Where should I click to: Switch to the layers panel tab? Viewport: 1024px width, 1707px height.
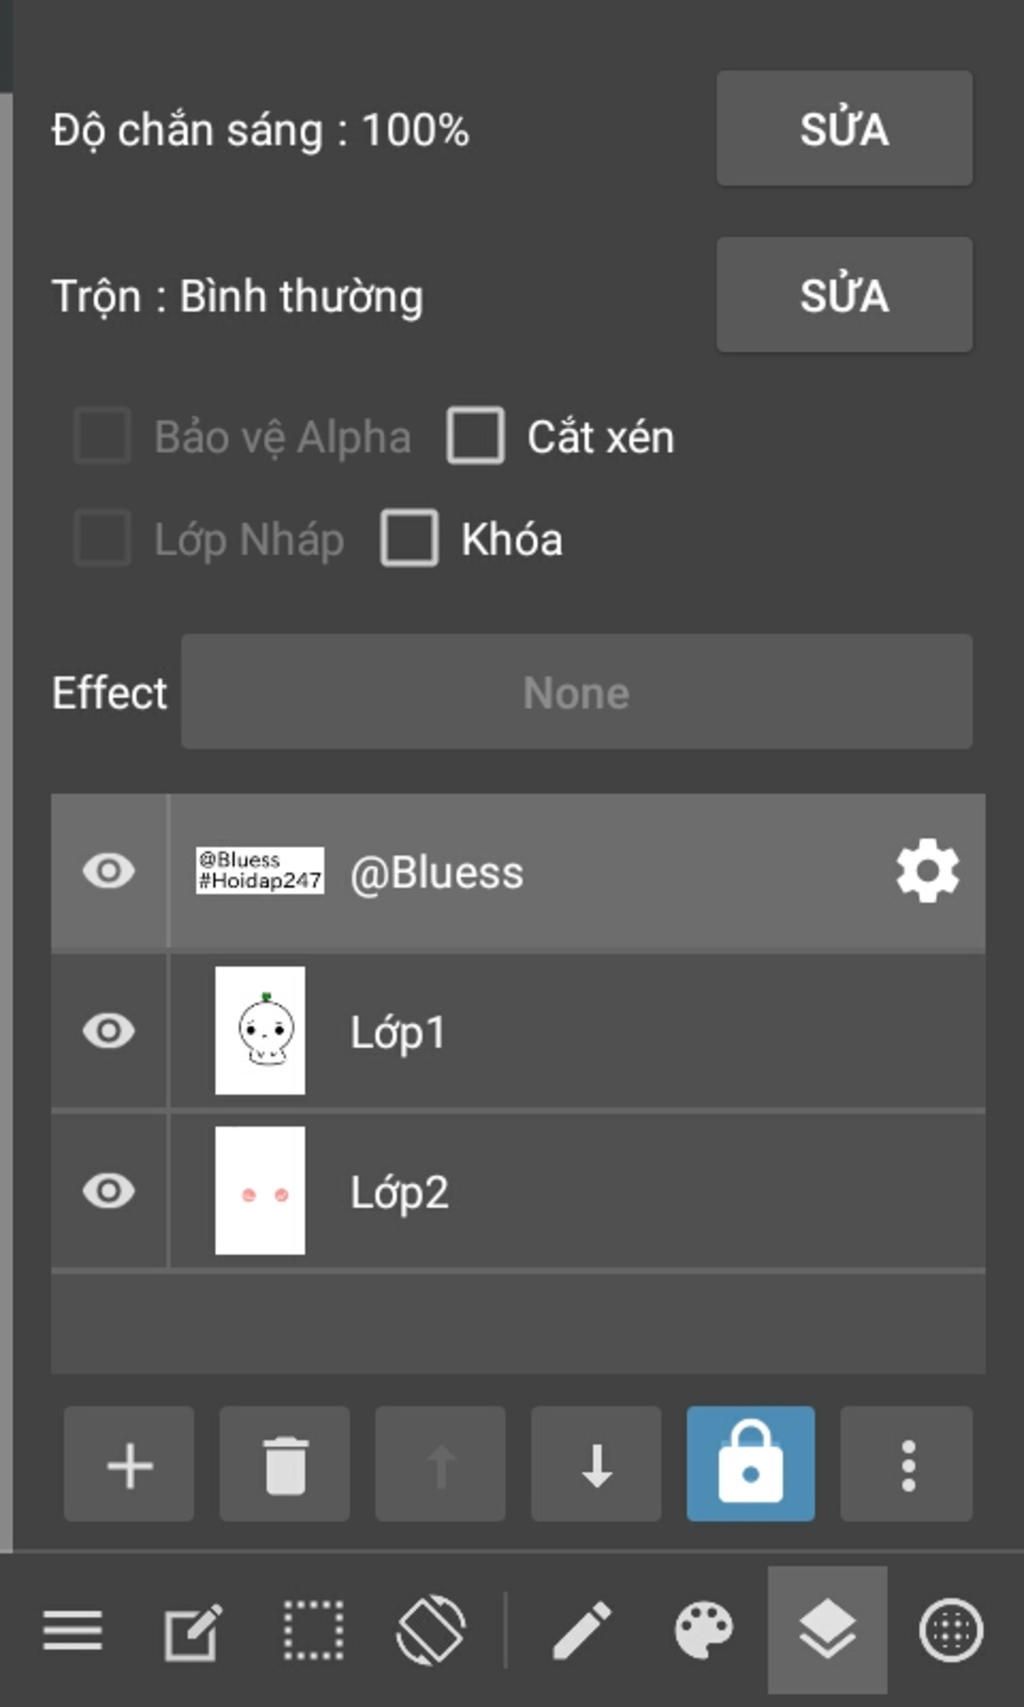[x=827, y=1631]
